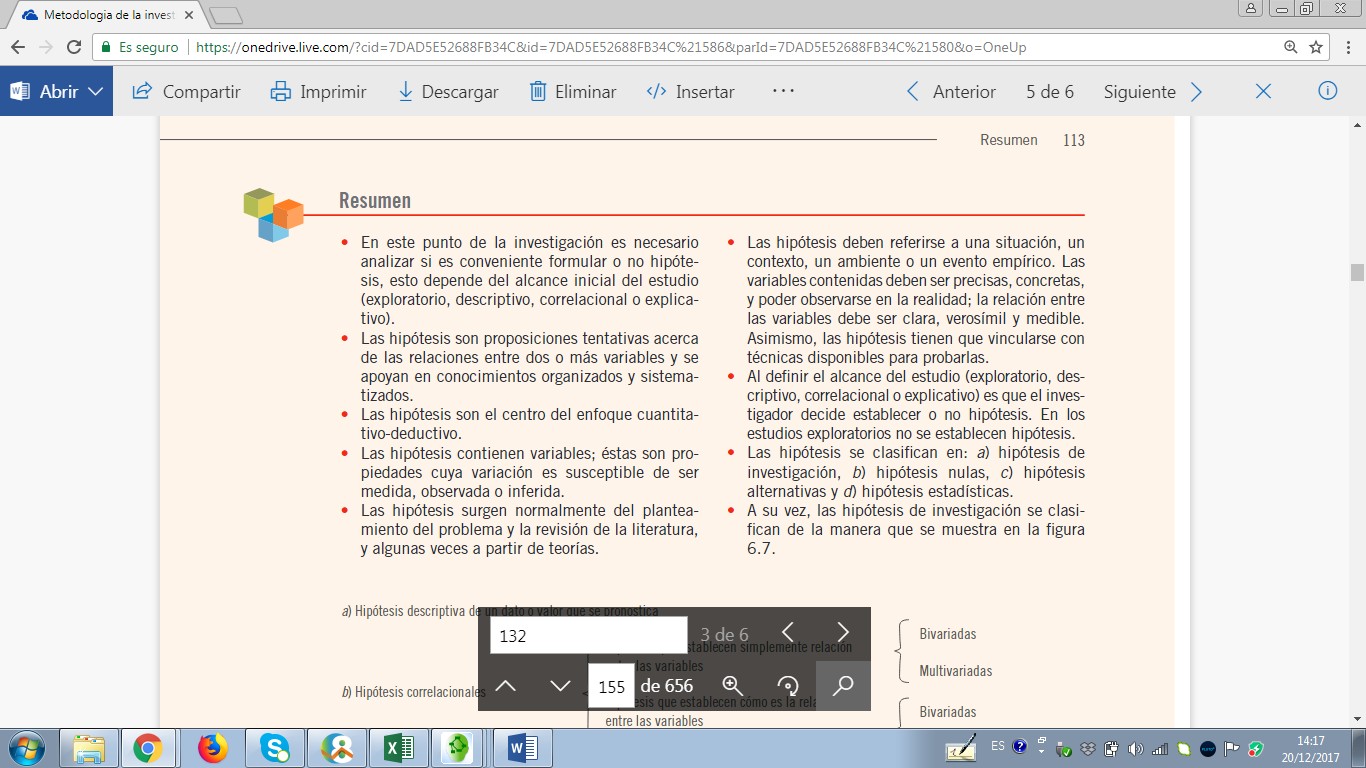
Task: Click the search text field containing 132
Action: (x=588, y=635)
